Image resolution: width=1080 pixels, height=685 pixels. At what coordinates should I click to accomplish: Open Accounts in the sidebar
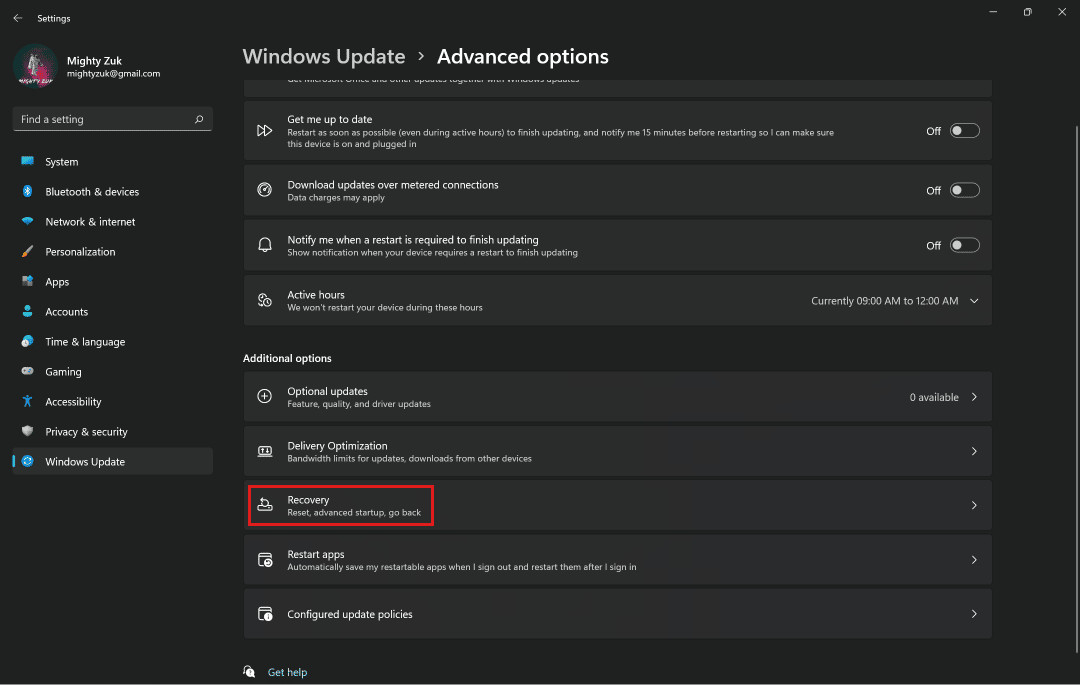113,312
